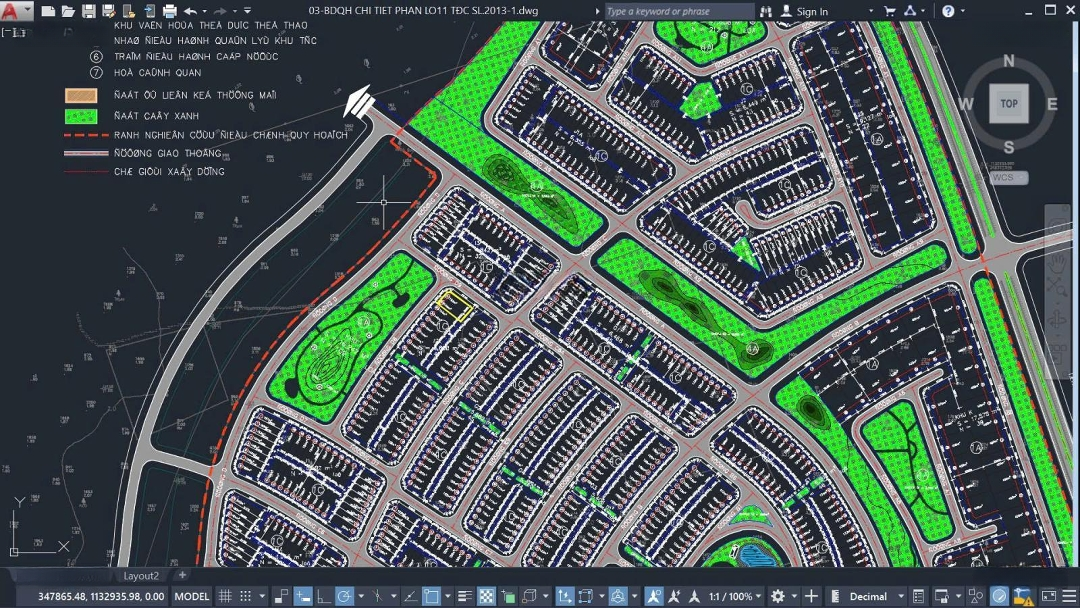1080x608 pixels.
Task: Create a new drawing with New icon
Action: [x=48, y=11]
